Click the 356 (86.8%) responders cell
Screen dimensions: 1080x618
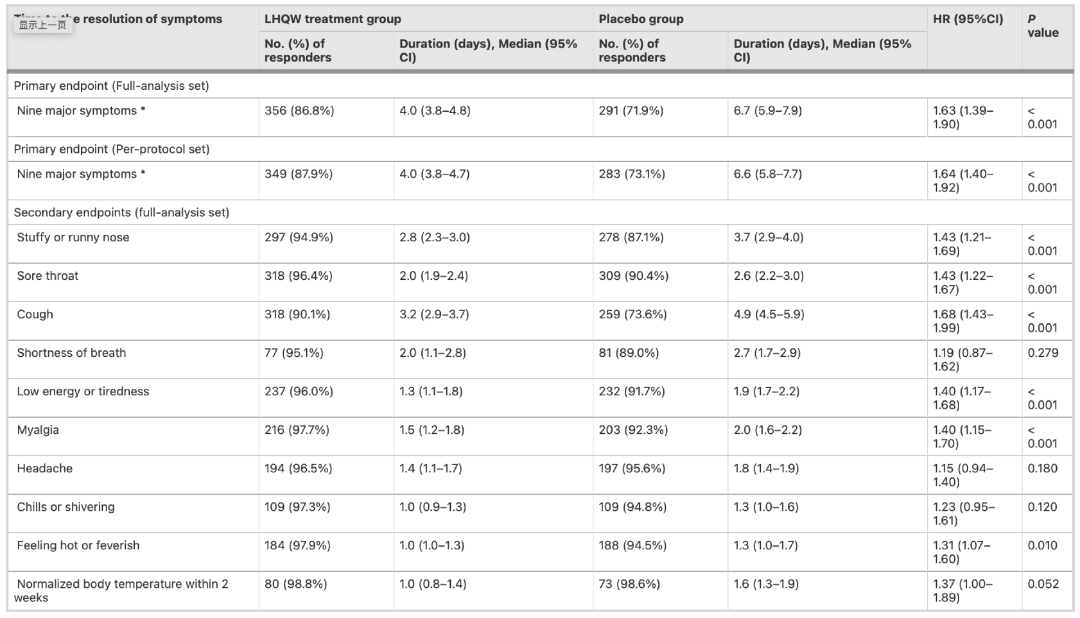300,110
